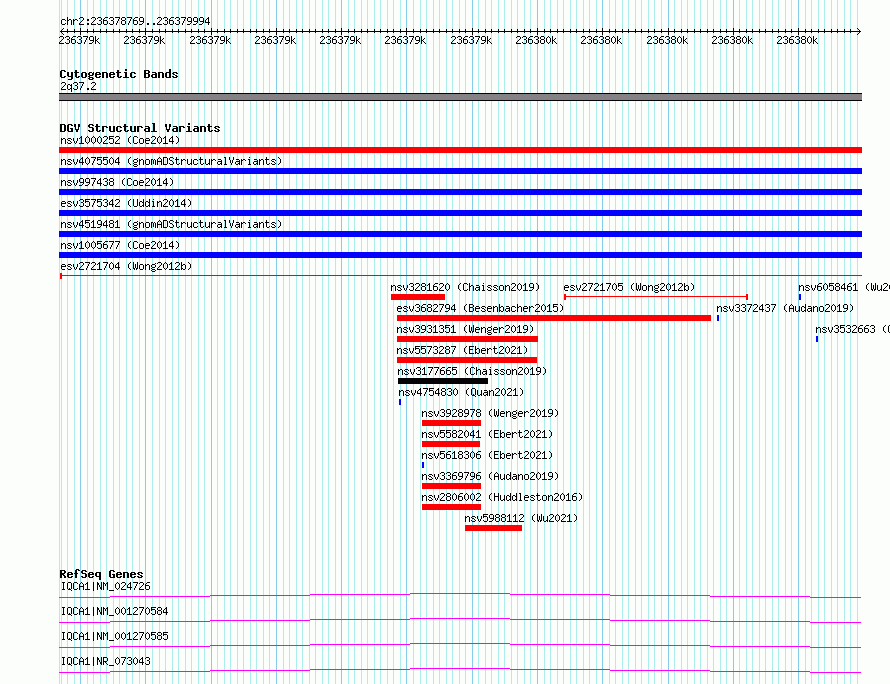The image size is (890, 684).
Task: Open nsv3369796 (Audano2019) variant
Action: (x=490, y=476)
